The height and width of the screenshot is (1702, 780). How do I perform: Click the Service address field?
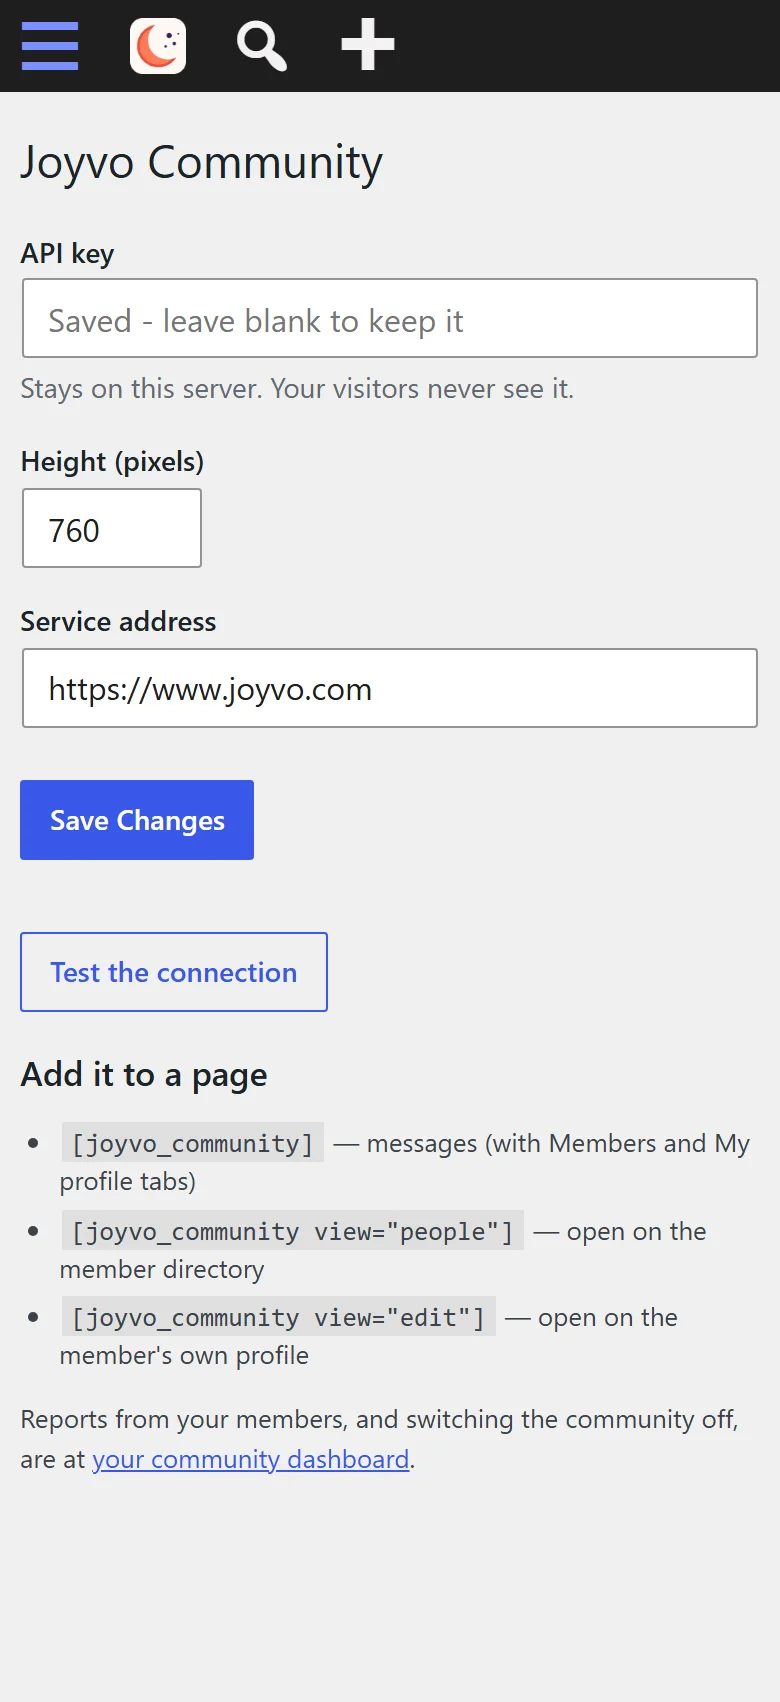[390, 688]
